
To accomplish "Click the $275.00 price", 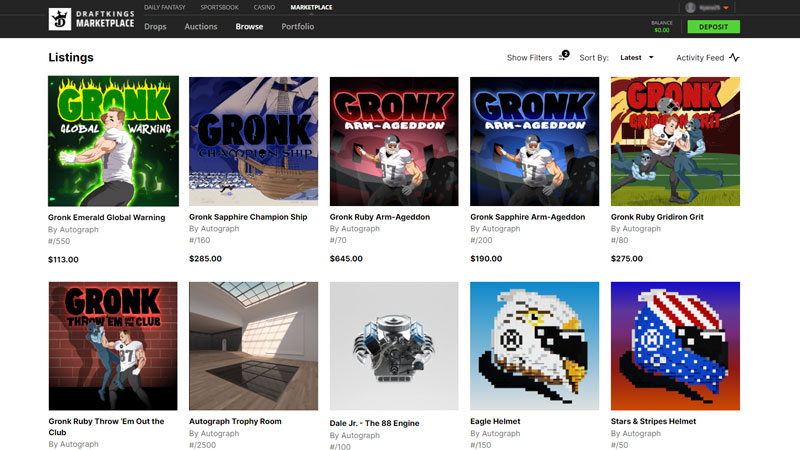I will pyautogui.click(x=627, y=259).
